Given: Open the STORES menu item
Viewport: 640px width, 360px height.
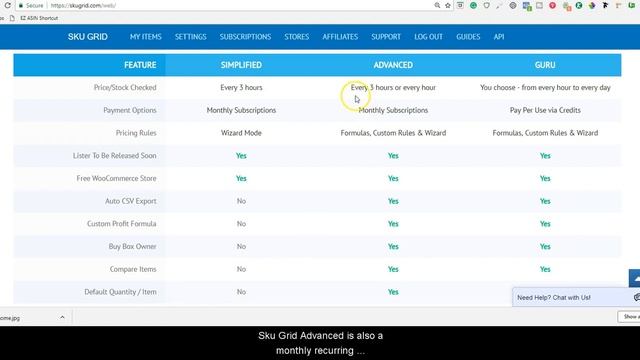Looking at the screenshot, I should coord(297,37).
